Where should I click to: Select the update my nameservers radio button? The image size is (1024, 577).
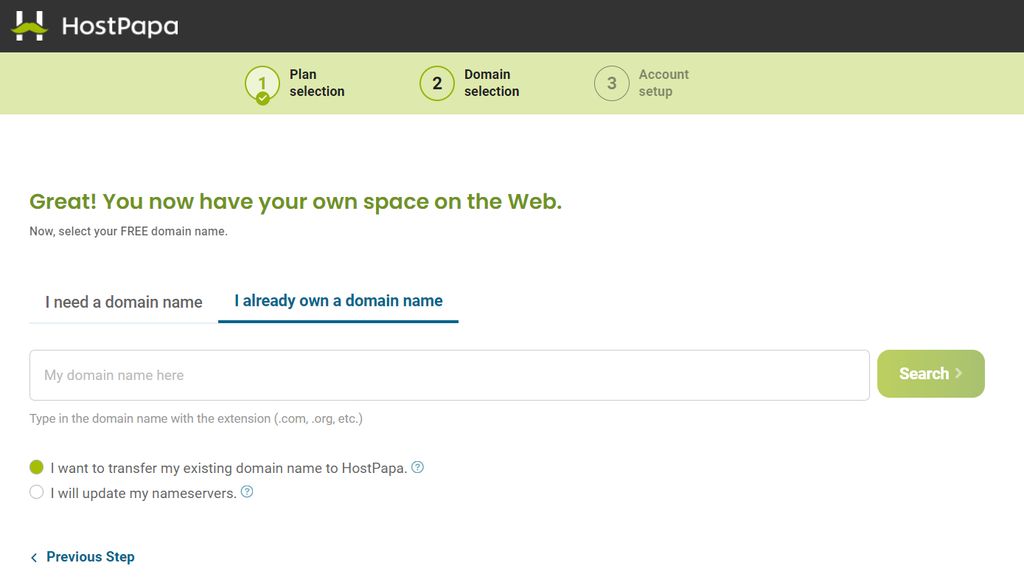[37, 492]
